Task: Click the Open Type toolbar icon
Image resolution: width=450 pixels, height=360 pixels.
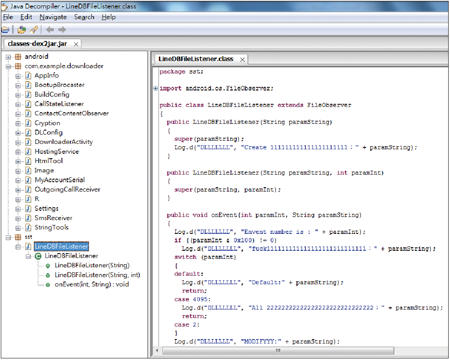Action: [x=22, y=30]
